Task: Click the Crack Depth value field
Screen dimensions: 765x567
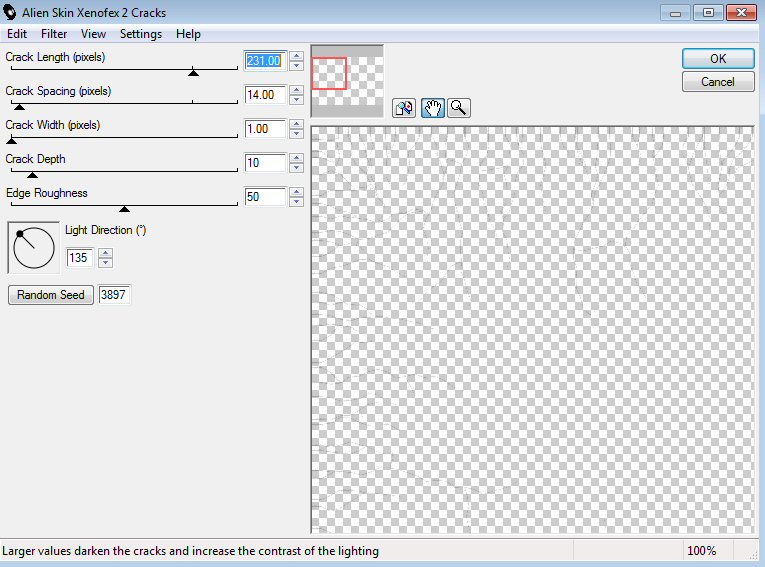Action: [264, 163]
